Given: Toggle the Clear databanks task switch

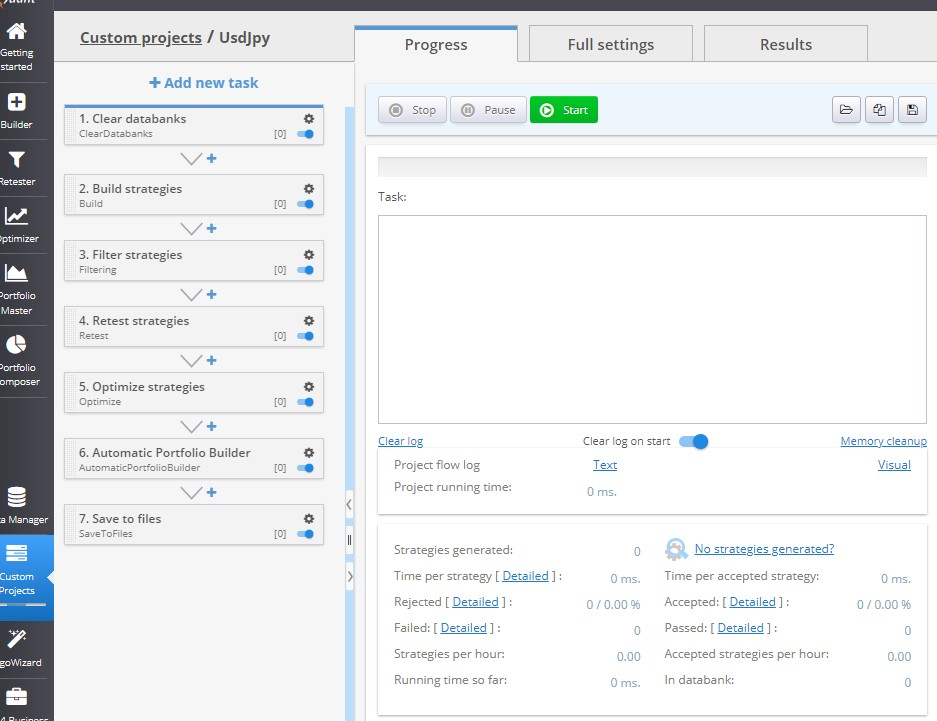Looking at the screenshot, I should (306, 134).
